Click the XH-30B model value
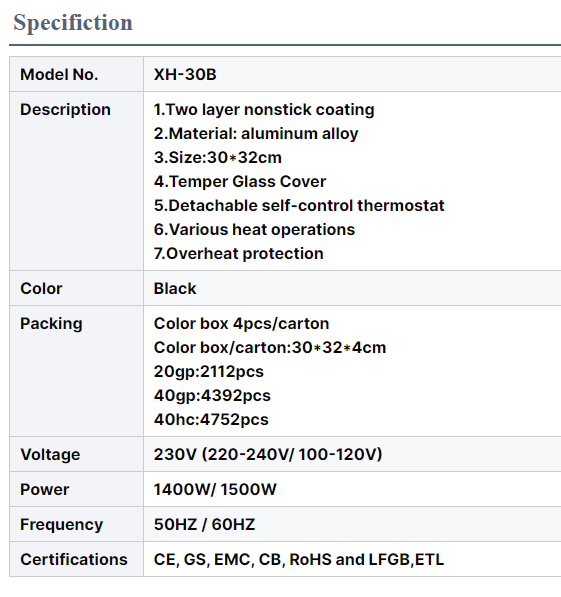Viewport: 561px width, 597px height. pos(185,74)
